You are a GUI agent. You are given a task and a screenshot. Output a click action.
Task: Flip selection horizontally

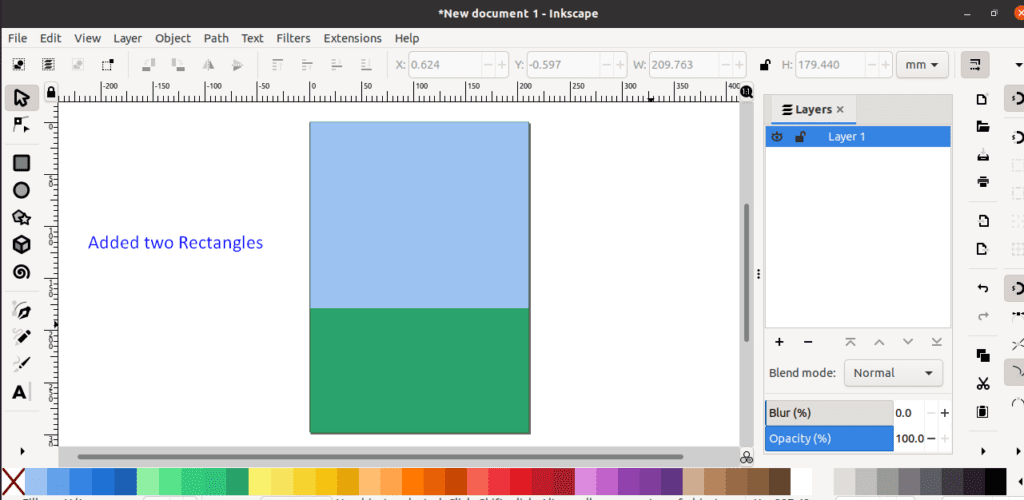point(208,65)
